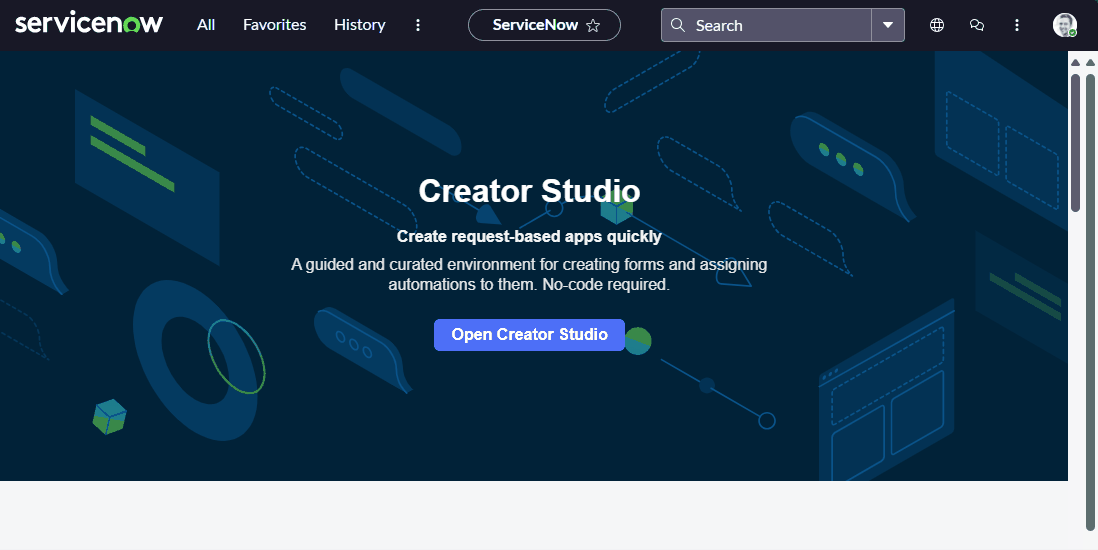The height and width of the screenshot is (550, 1098).
Task: Open the user profile avatar menu
Action: (x=1064, y=25)
